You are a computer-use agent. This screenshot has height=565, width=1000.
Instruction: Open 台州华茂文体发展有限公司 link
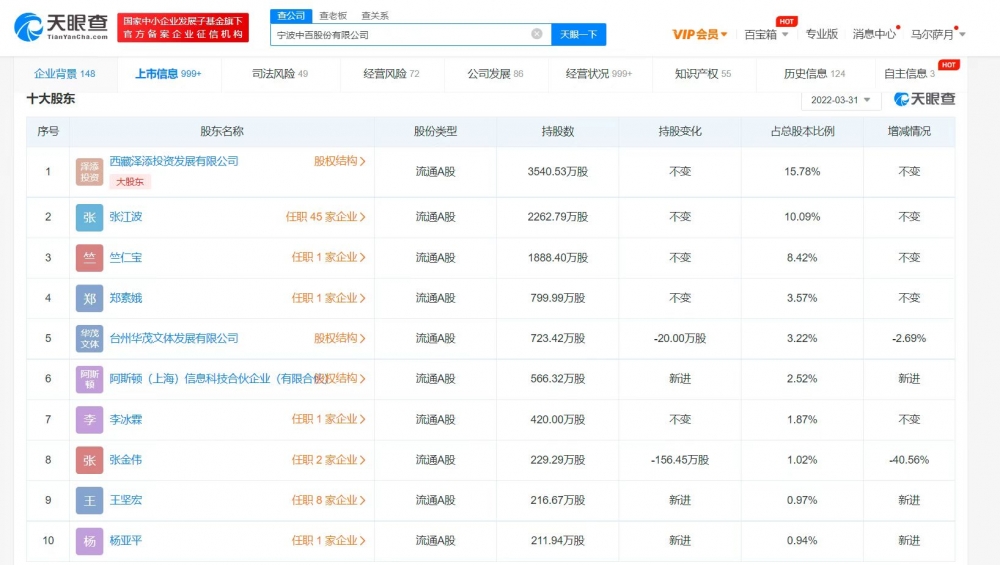[x=174, y=338]
